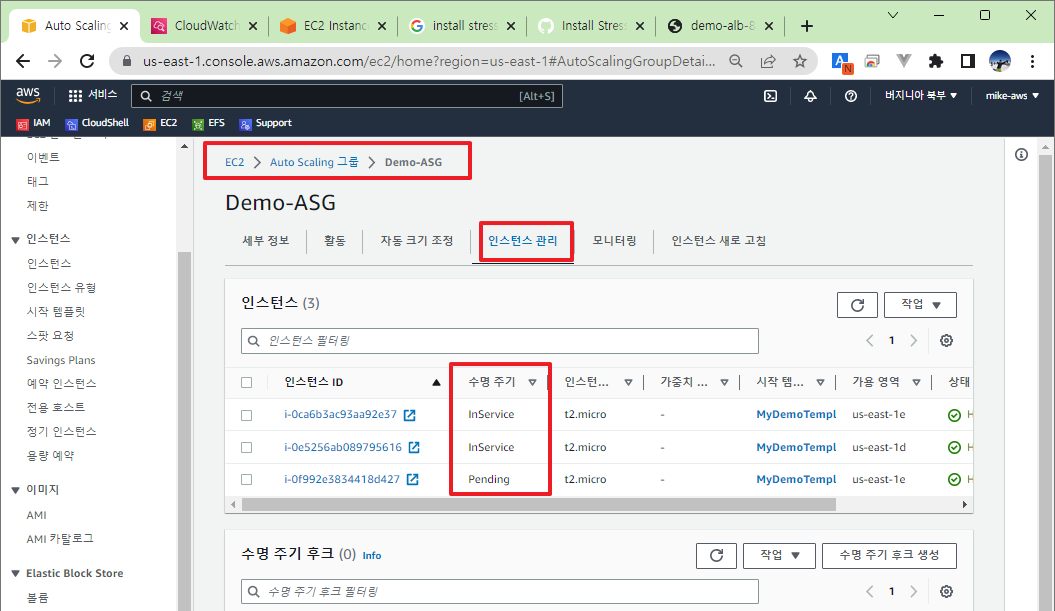Click horizontal scrollbar of instances table
This screenshot has height=611, width=1055.
click(538, 505)
